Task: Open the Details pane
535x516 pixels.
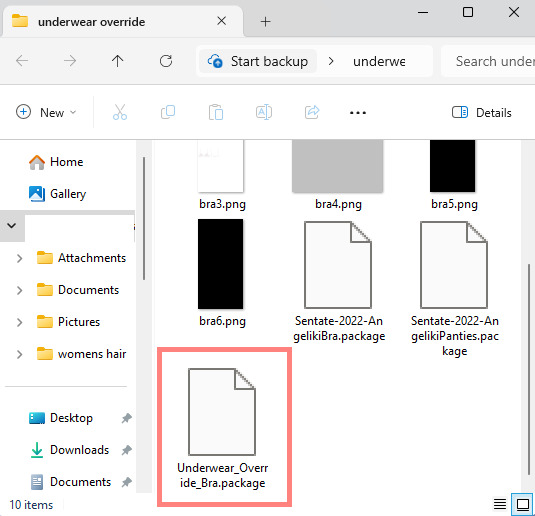Action: (481, 113)
